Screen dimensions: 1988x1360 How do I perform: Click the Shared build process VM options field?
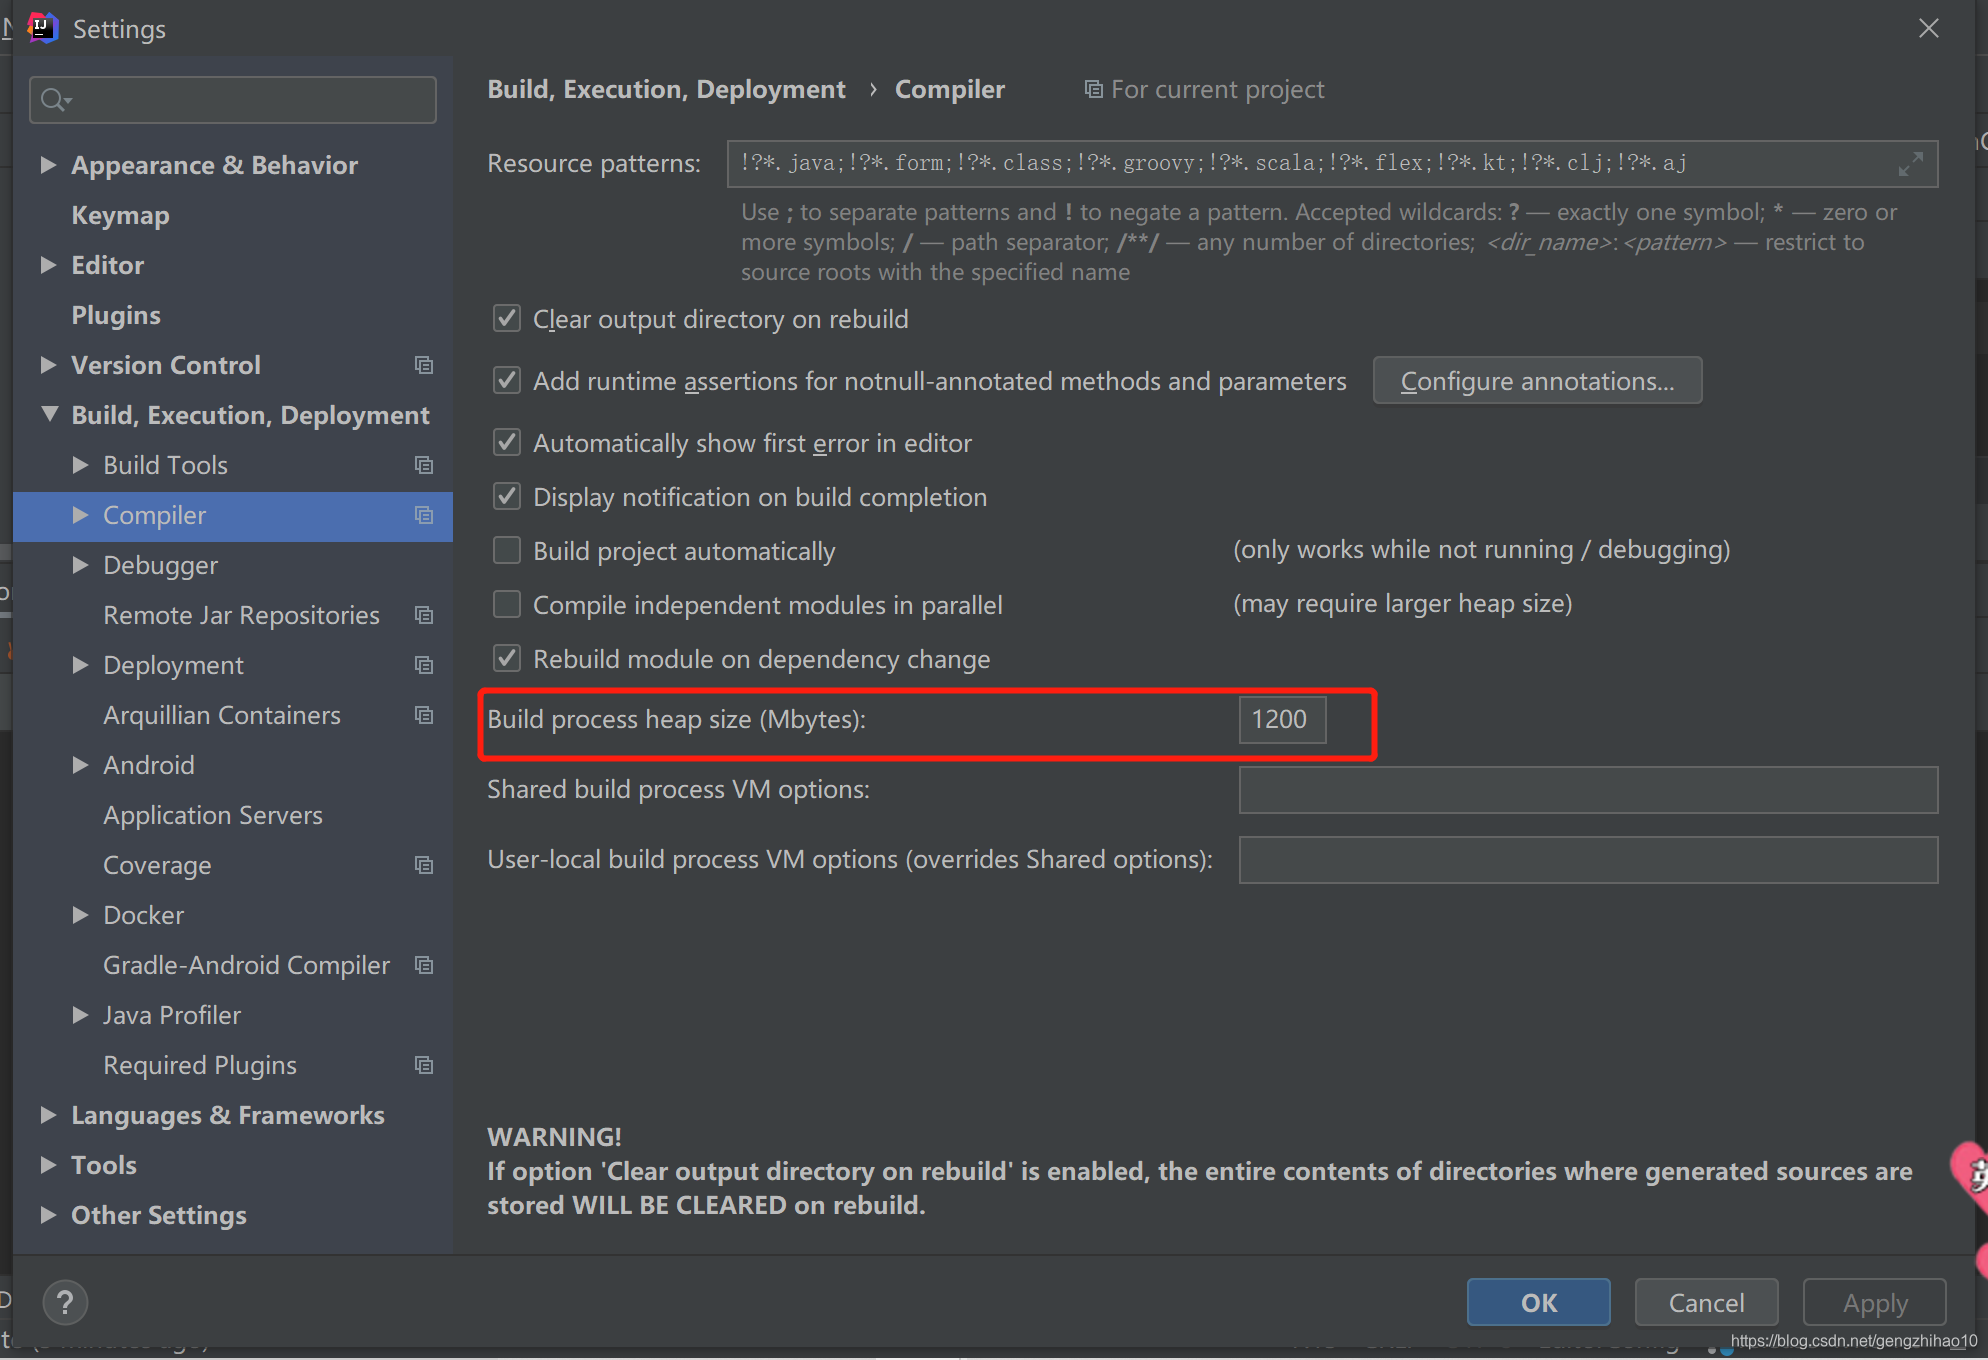tap(1587, 790)
